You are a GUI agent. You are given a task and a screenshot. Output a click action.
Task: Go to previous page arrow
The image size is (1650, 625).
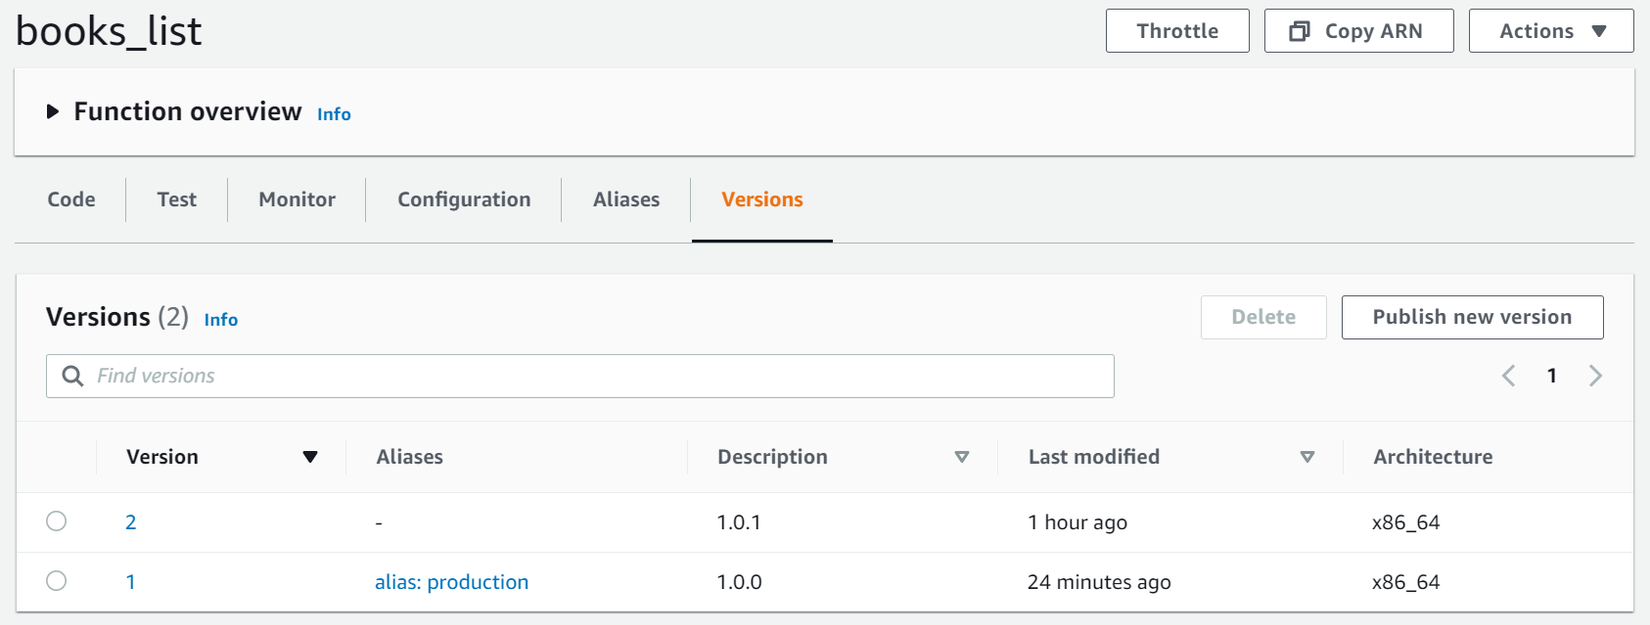pyautogui.click(x=1508, y=376)
